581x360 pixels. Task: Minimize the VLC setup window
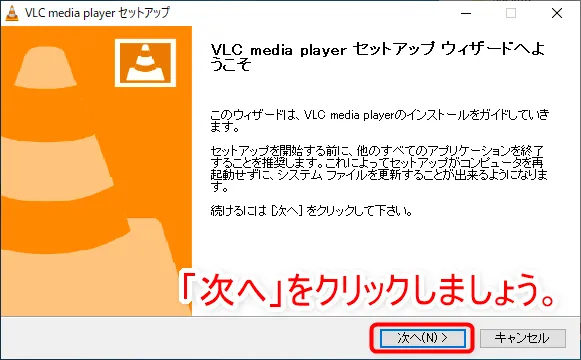coord(466,13)
